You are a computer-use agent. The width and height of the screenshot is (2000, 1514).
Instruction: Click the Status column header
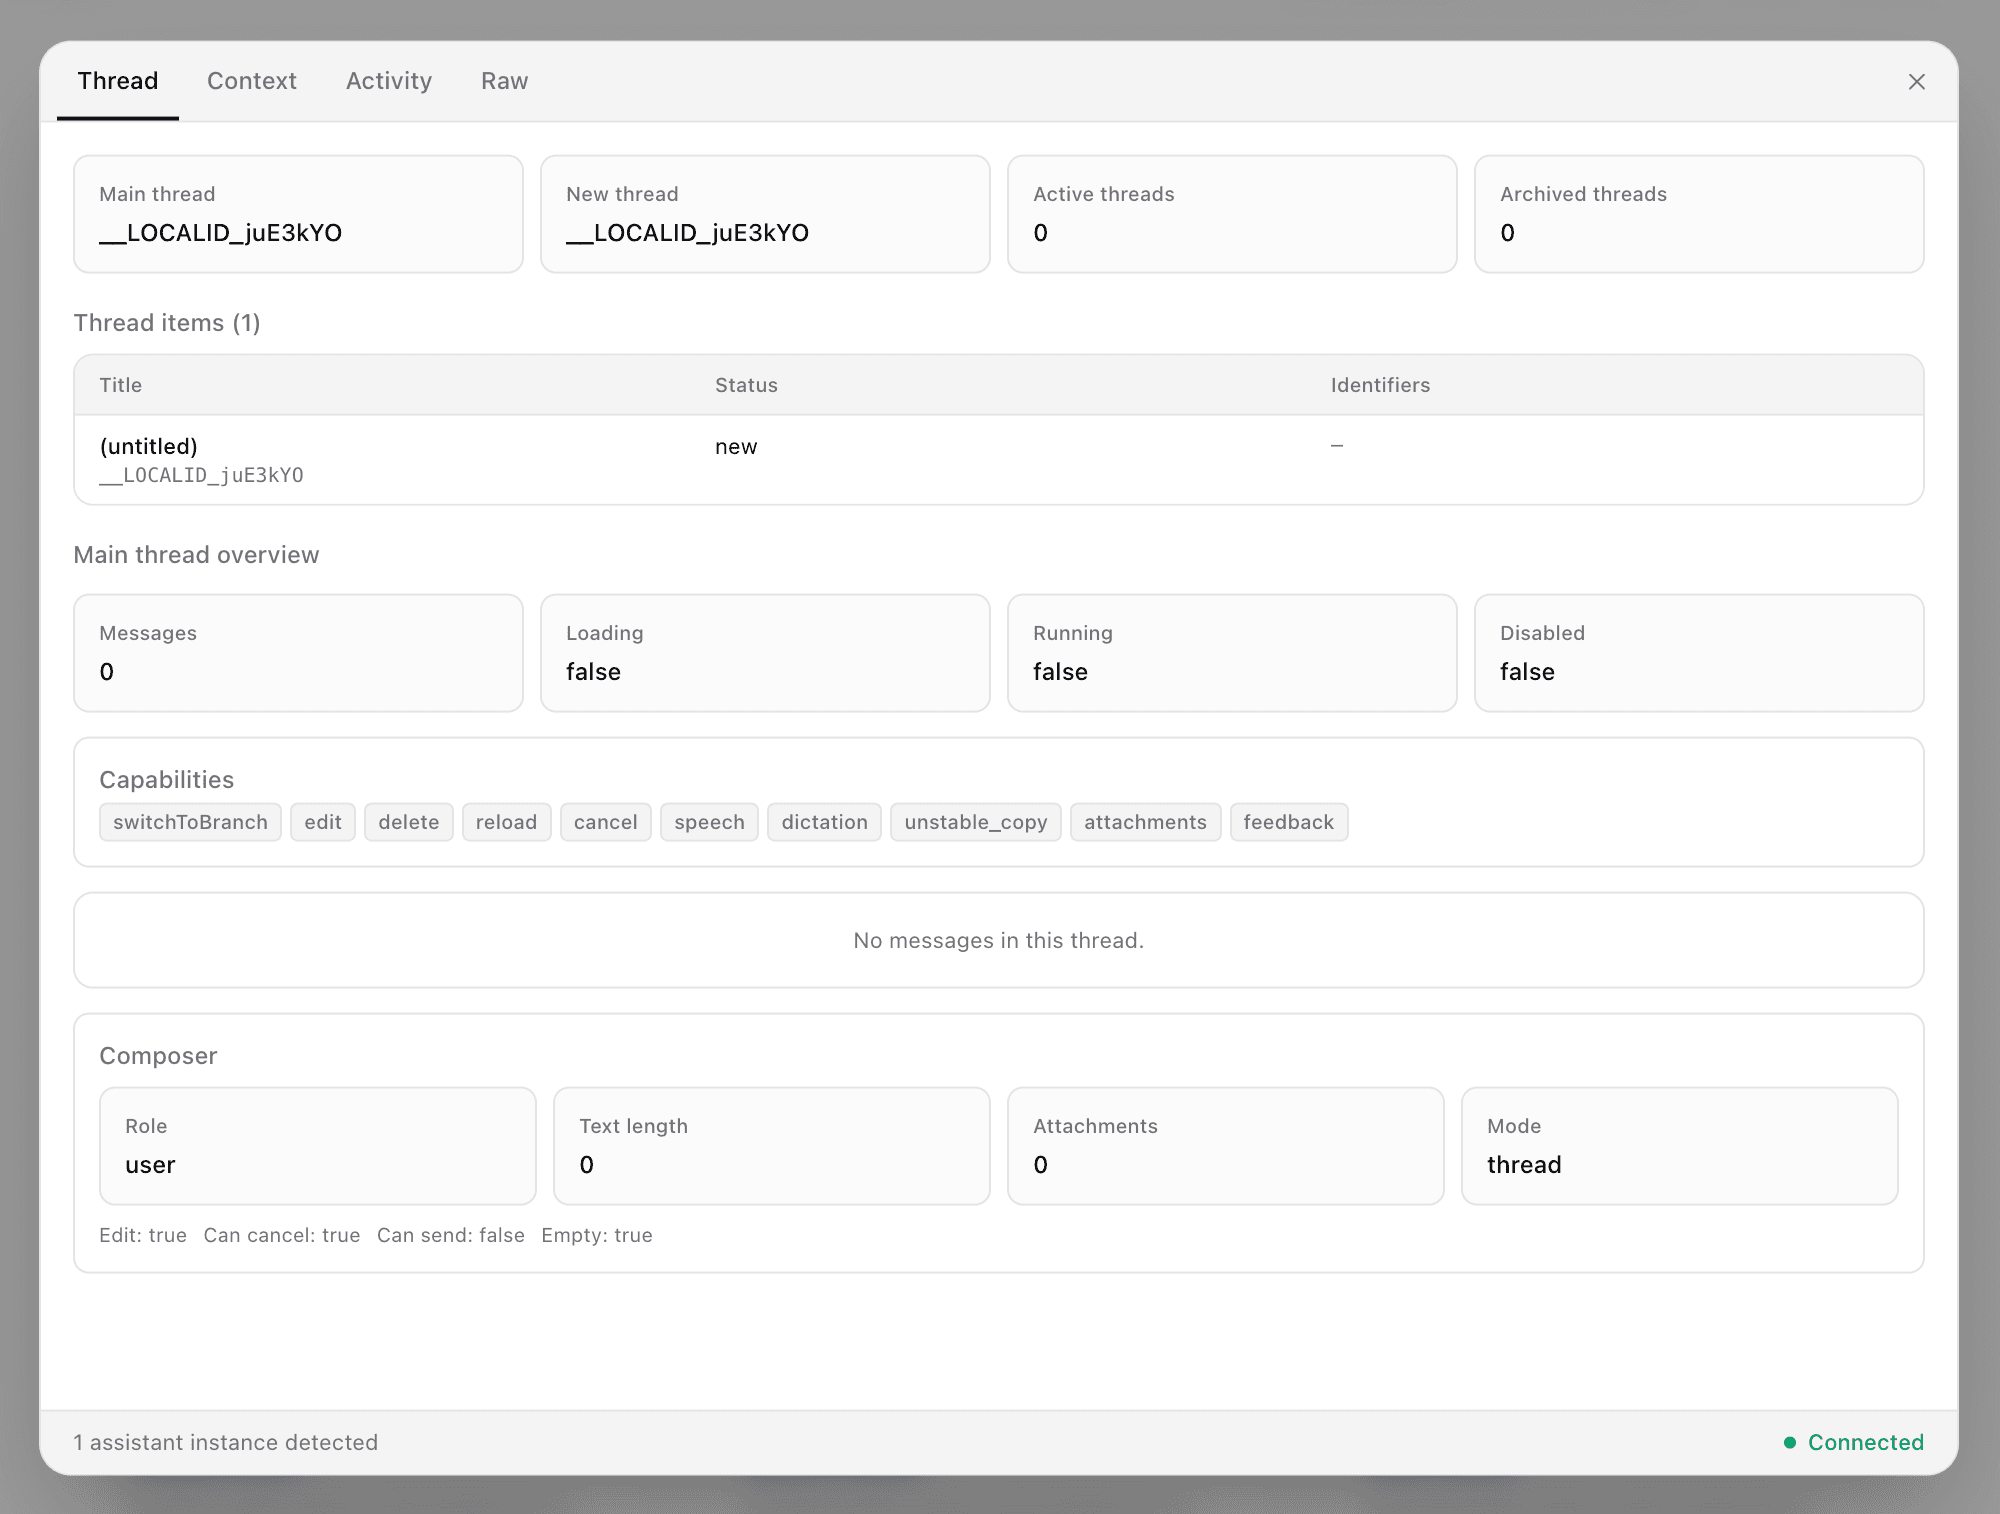[x=746, y=385]
